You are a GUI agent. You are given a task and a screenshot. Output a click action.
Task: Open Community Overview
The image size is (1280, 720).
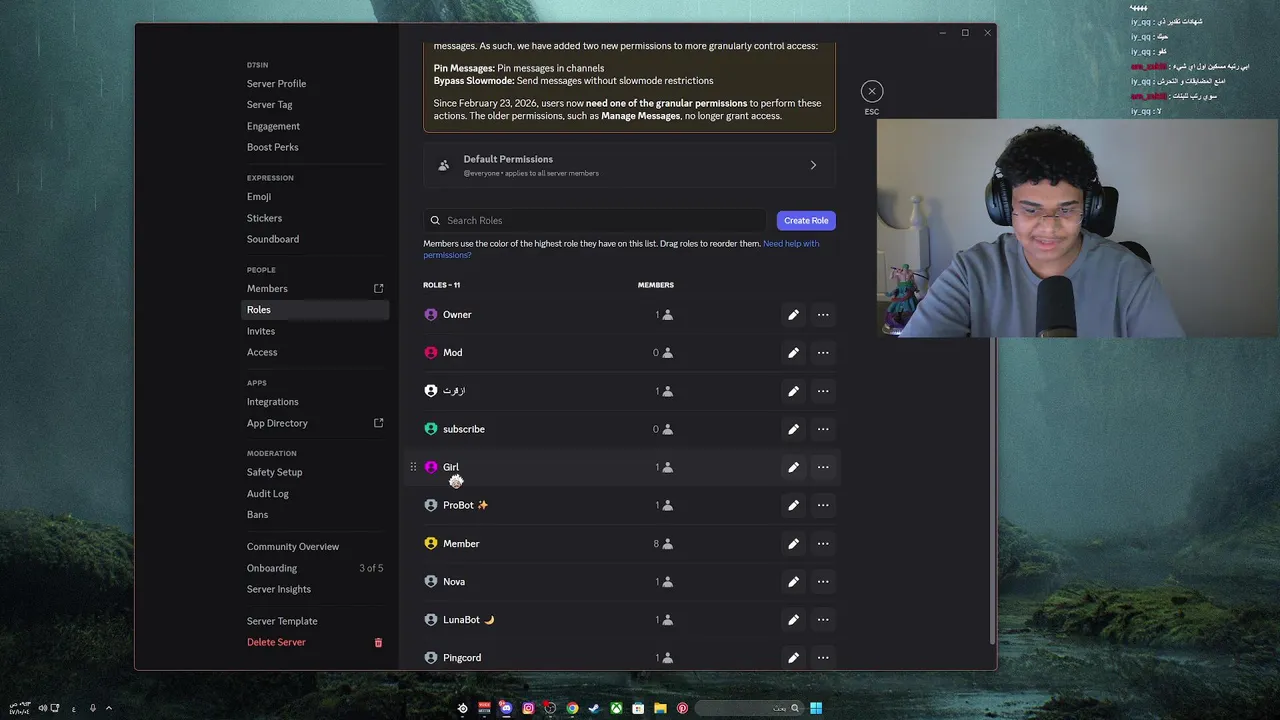click(x=293, y=547)
